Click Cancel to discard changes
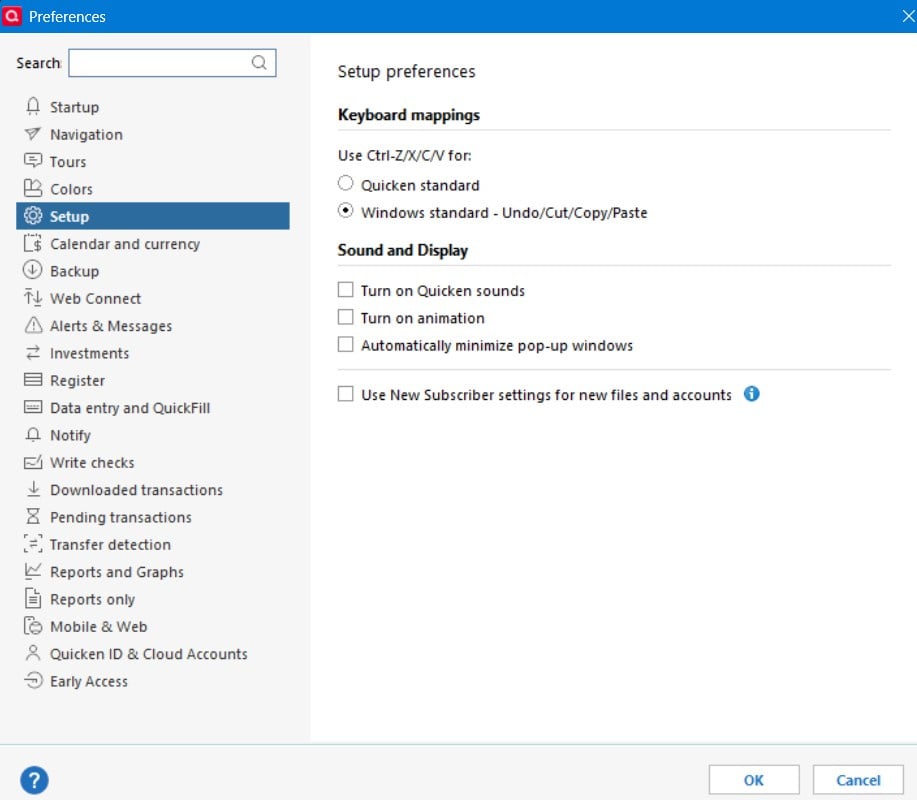This screenshot has width=917, height=800. coord(858,780)
